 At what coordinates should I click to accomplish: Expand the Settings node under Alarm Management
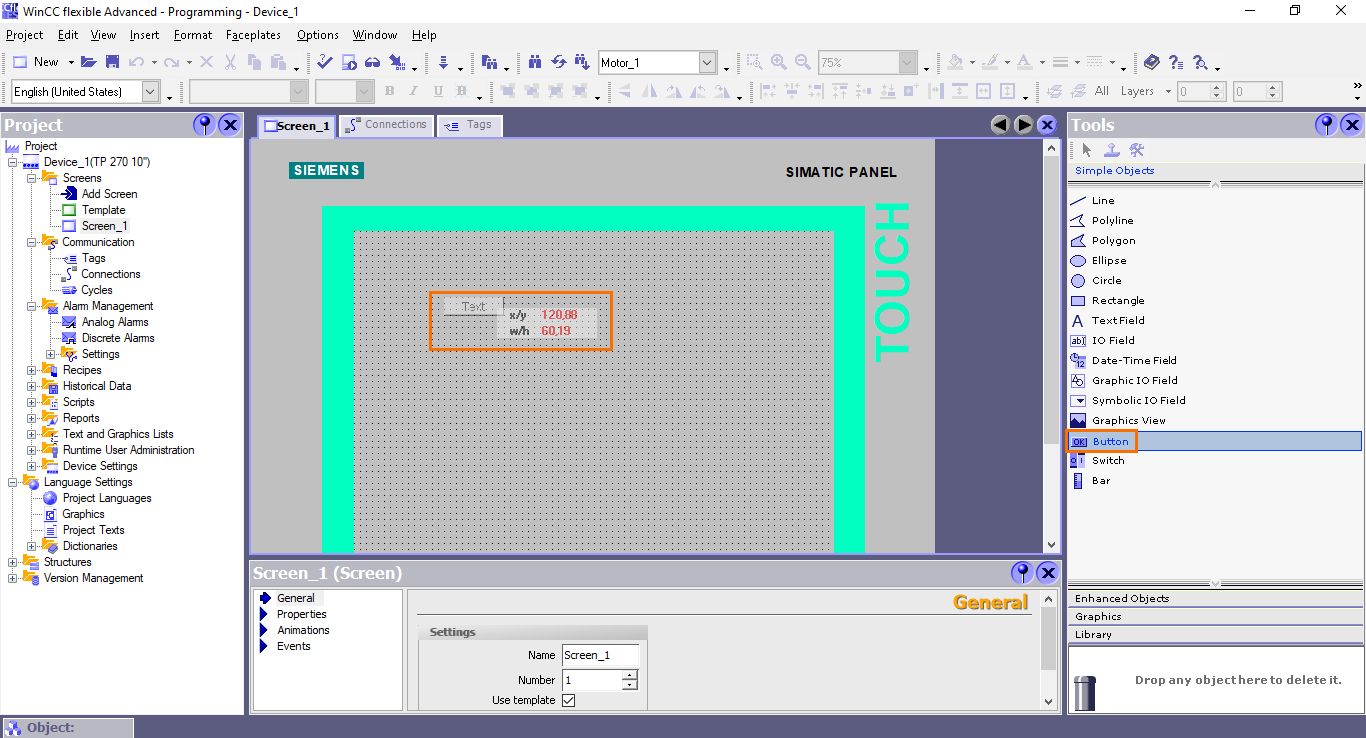(51, 354)
